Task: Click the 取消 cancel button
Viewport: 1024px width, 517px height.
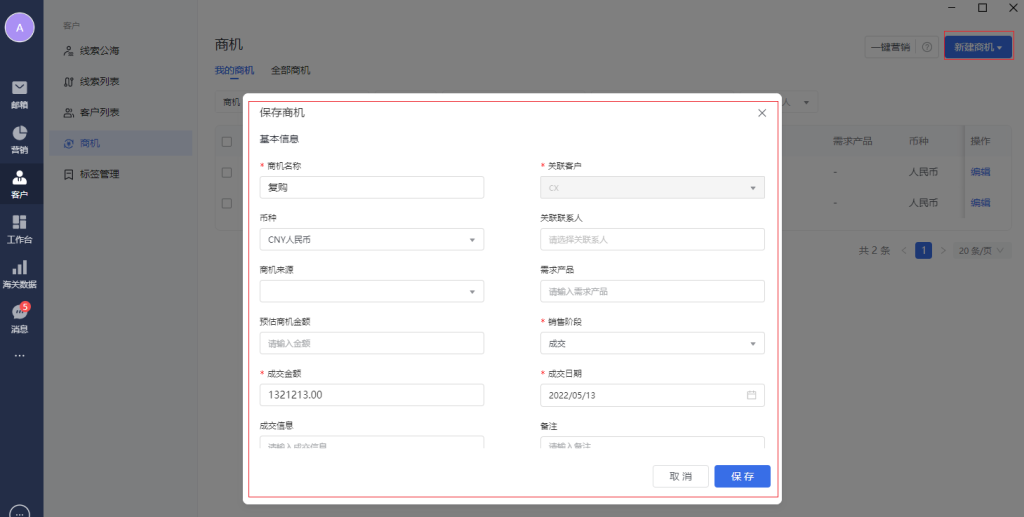Action: click(680, 476)
